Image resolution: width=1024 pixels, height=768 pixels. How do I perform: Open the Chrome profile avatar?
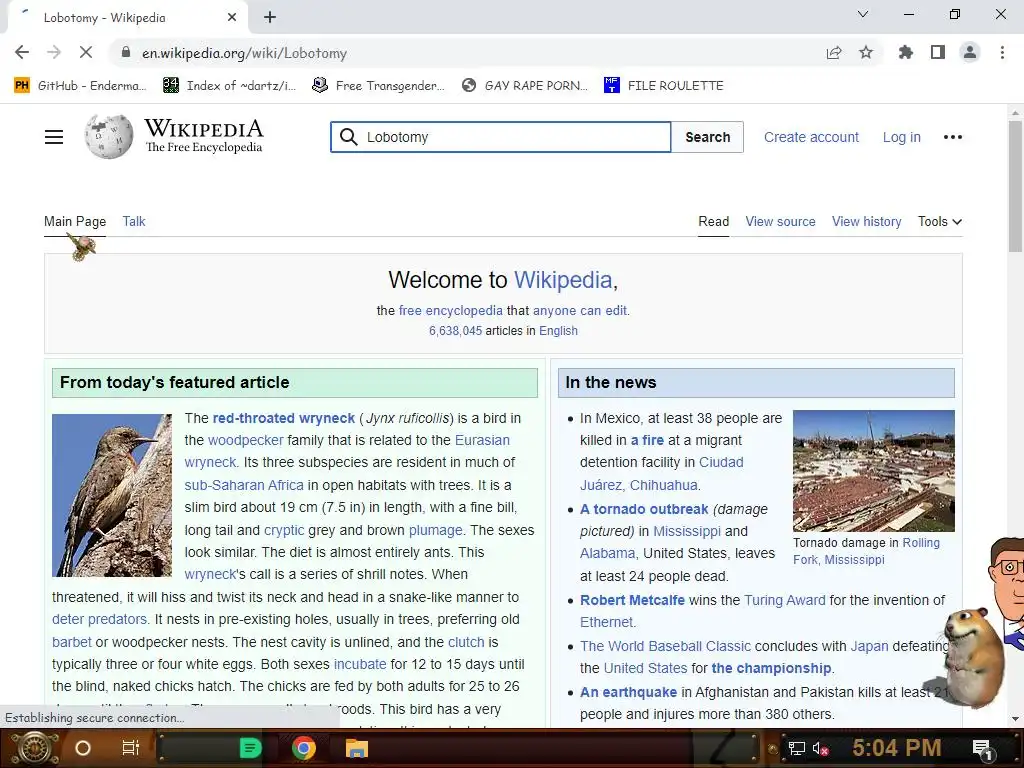(x=970, y=52)
